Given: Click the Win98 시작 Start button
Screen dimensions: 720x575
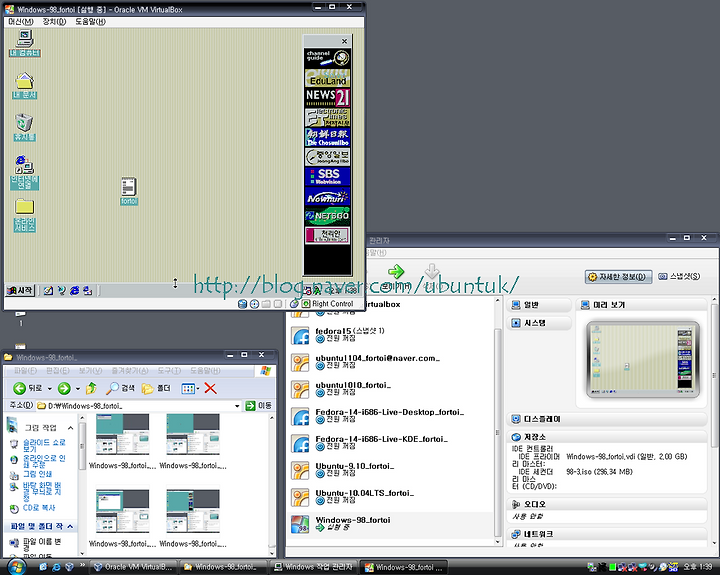Looking at the screenshot, I should [x=20, y=290].
